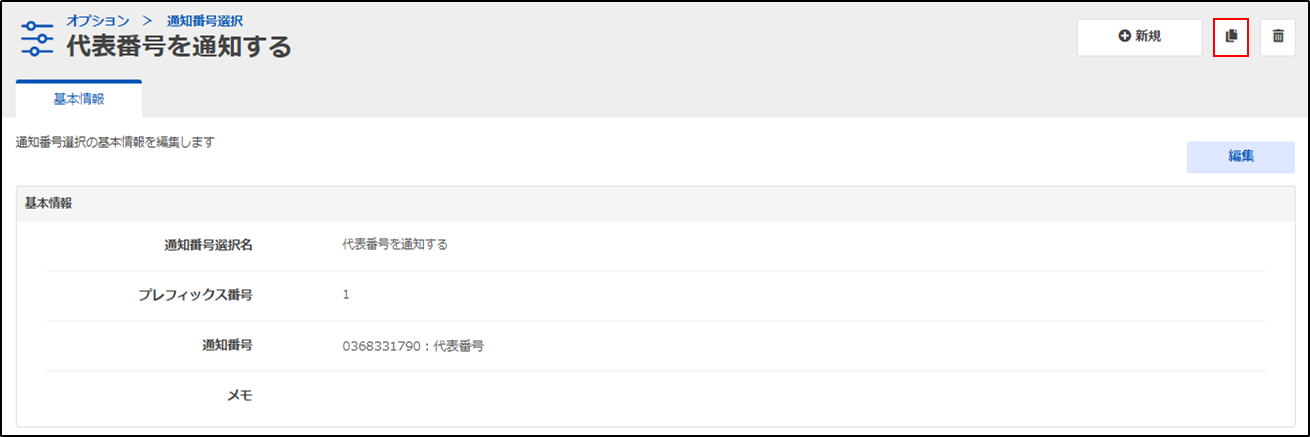
Task: Click the 代表番号を通知する page title
Action: 179,46
